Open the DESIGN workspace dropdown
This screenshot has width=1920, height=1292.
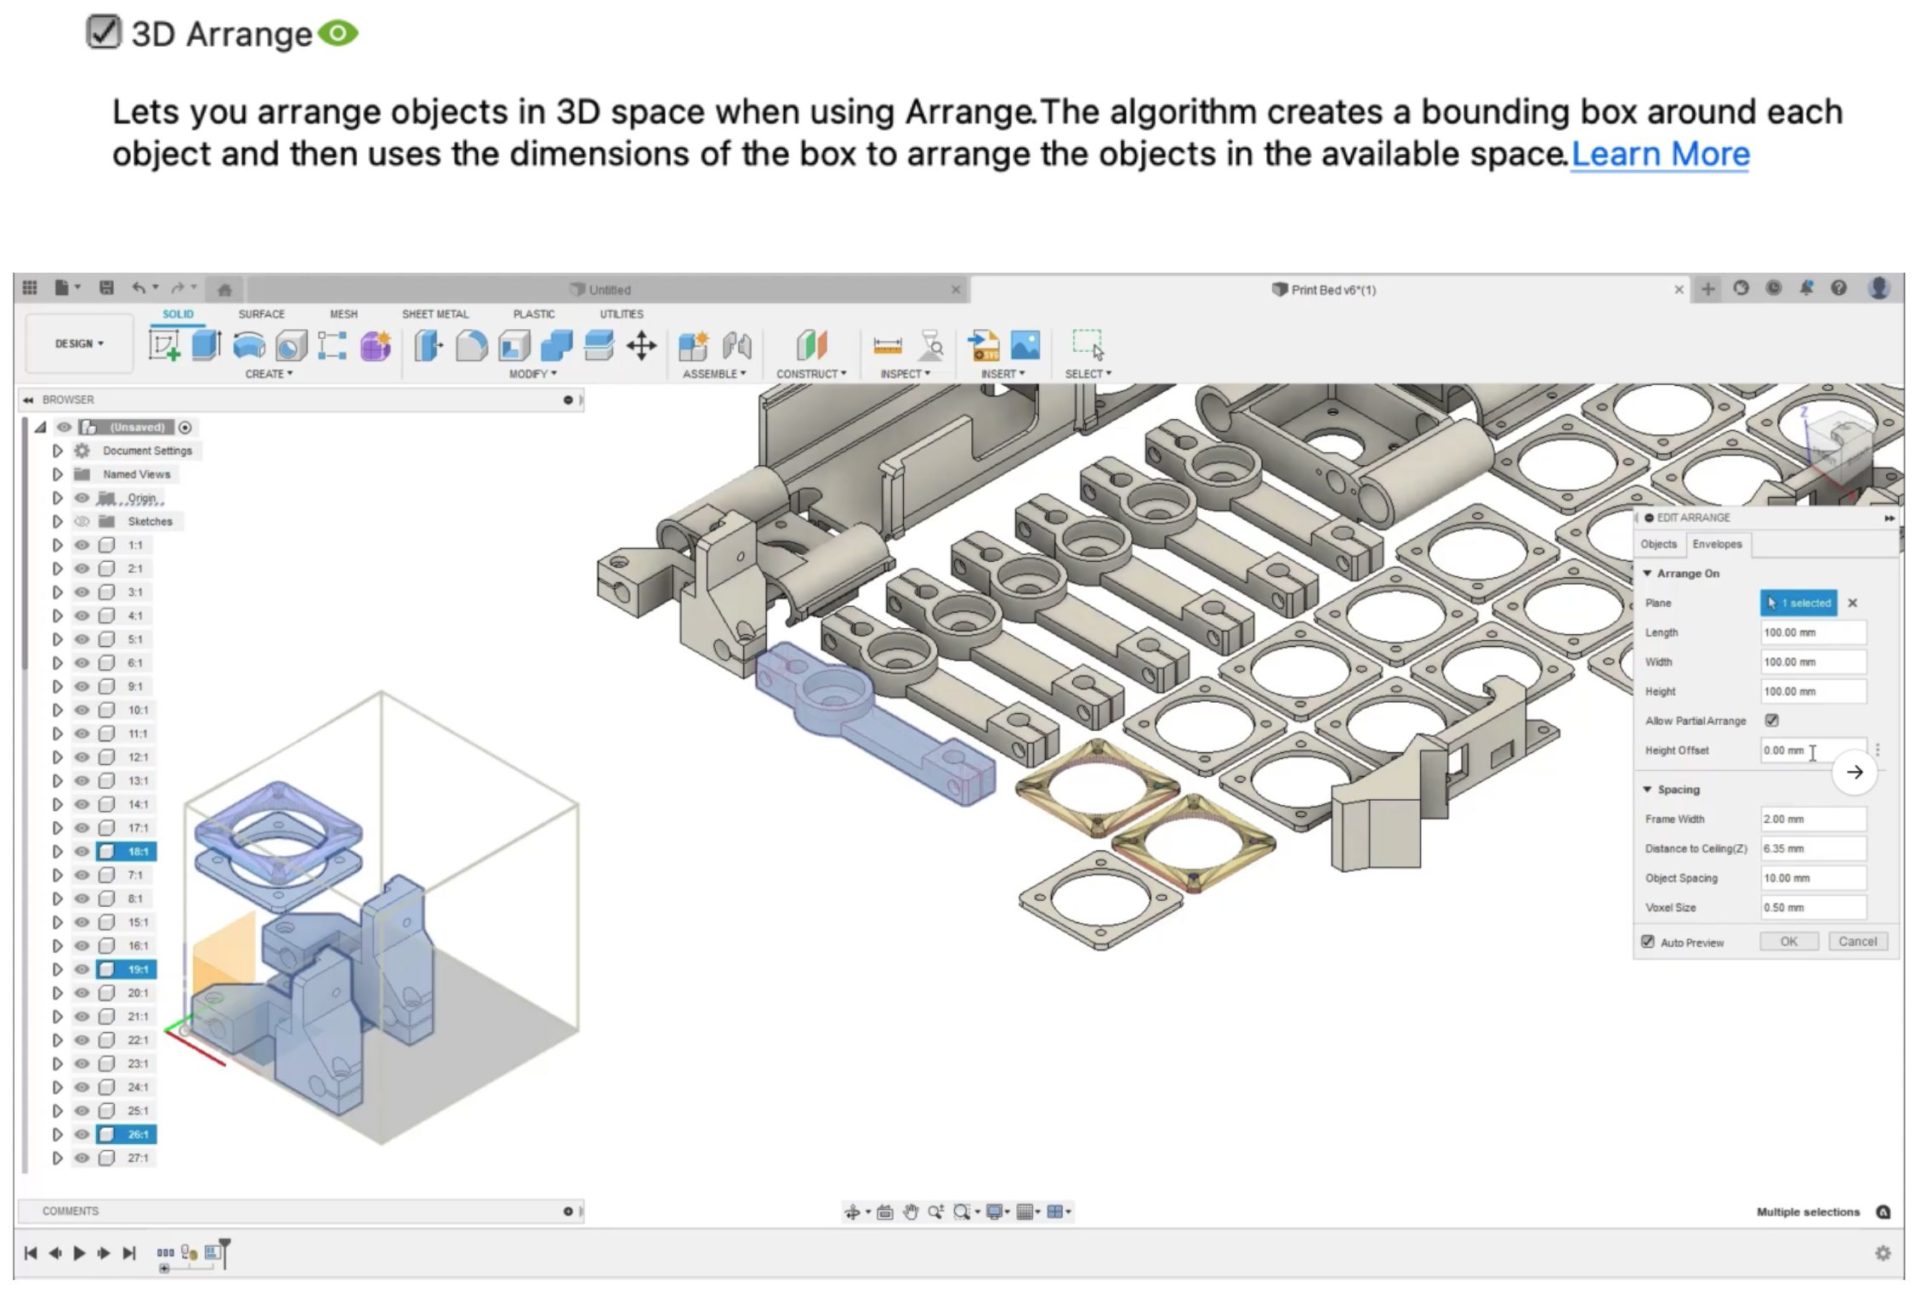[x=79, y=343]
